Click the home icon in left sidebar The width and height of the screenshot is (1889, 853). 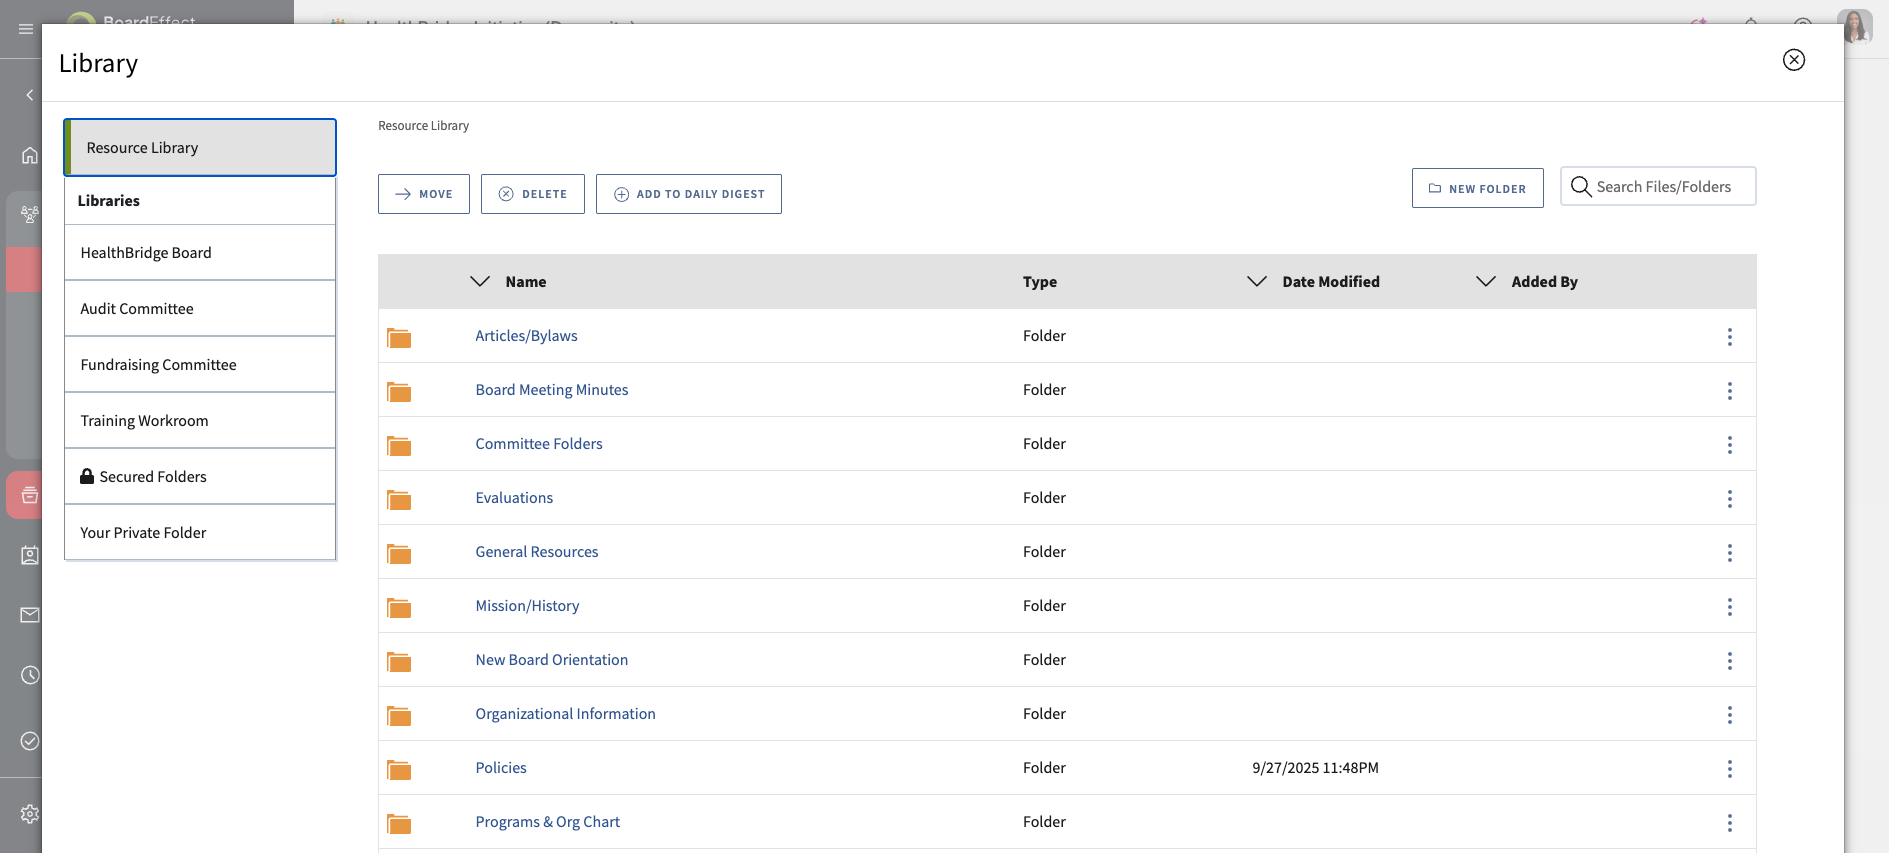(x=30, y=155)
